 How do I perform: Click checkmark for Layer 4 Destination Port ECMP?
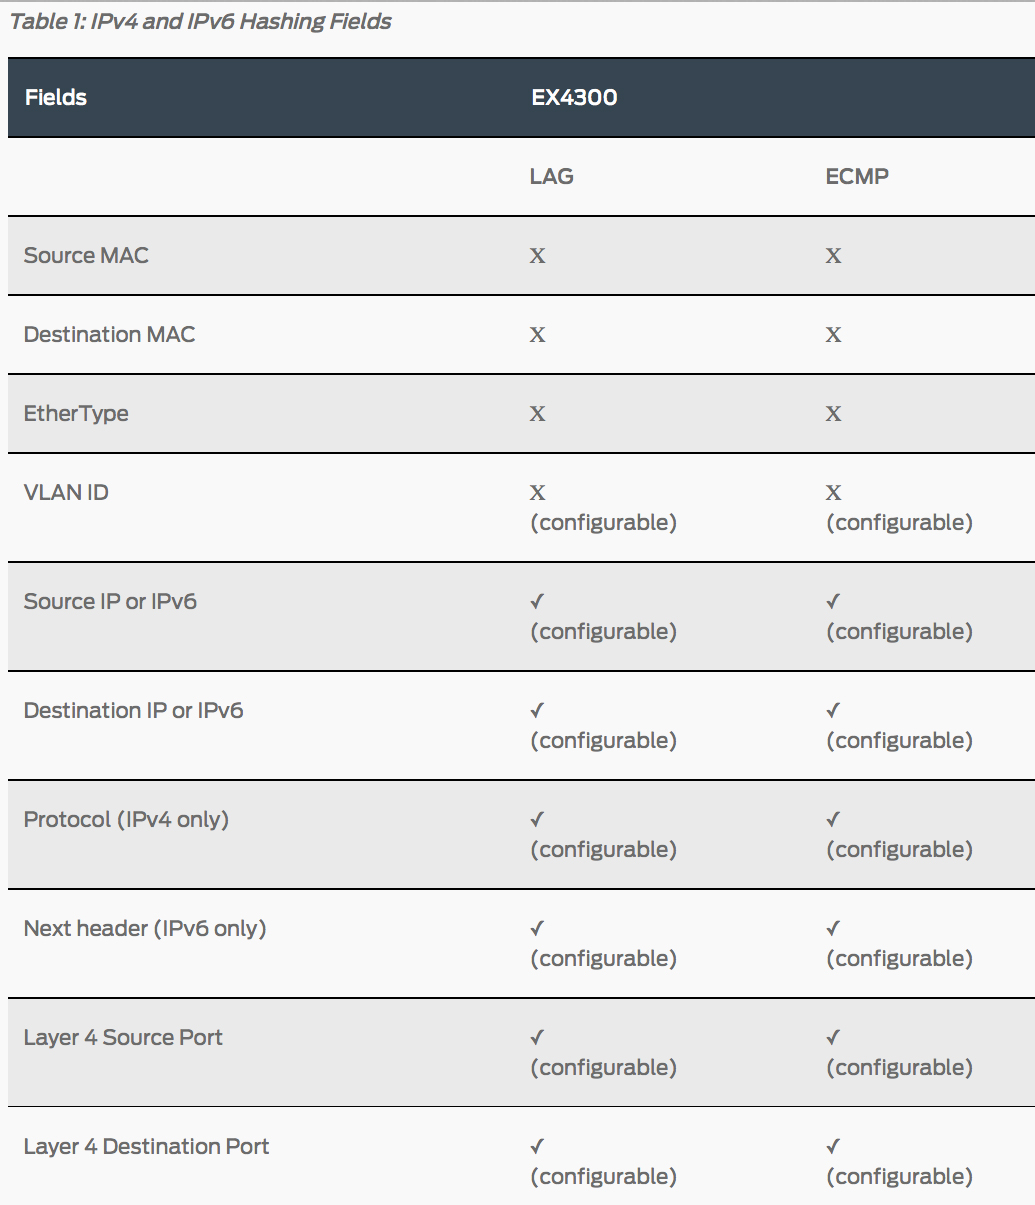[833, 1146]
